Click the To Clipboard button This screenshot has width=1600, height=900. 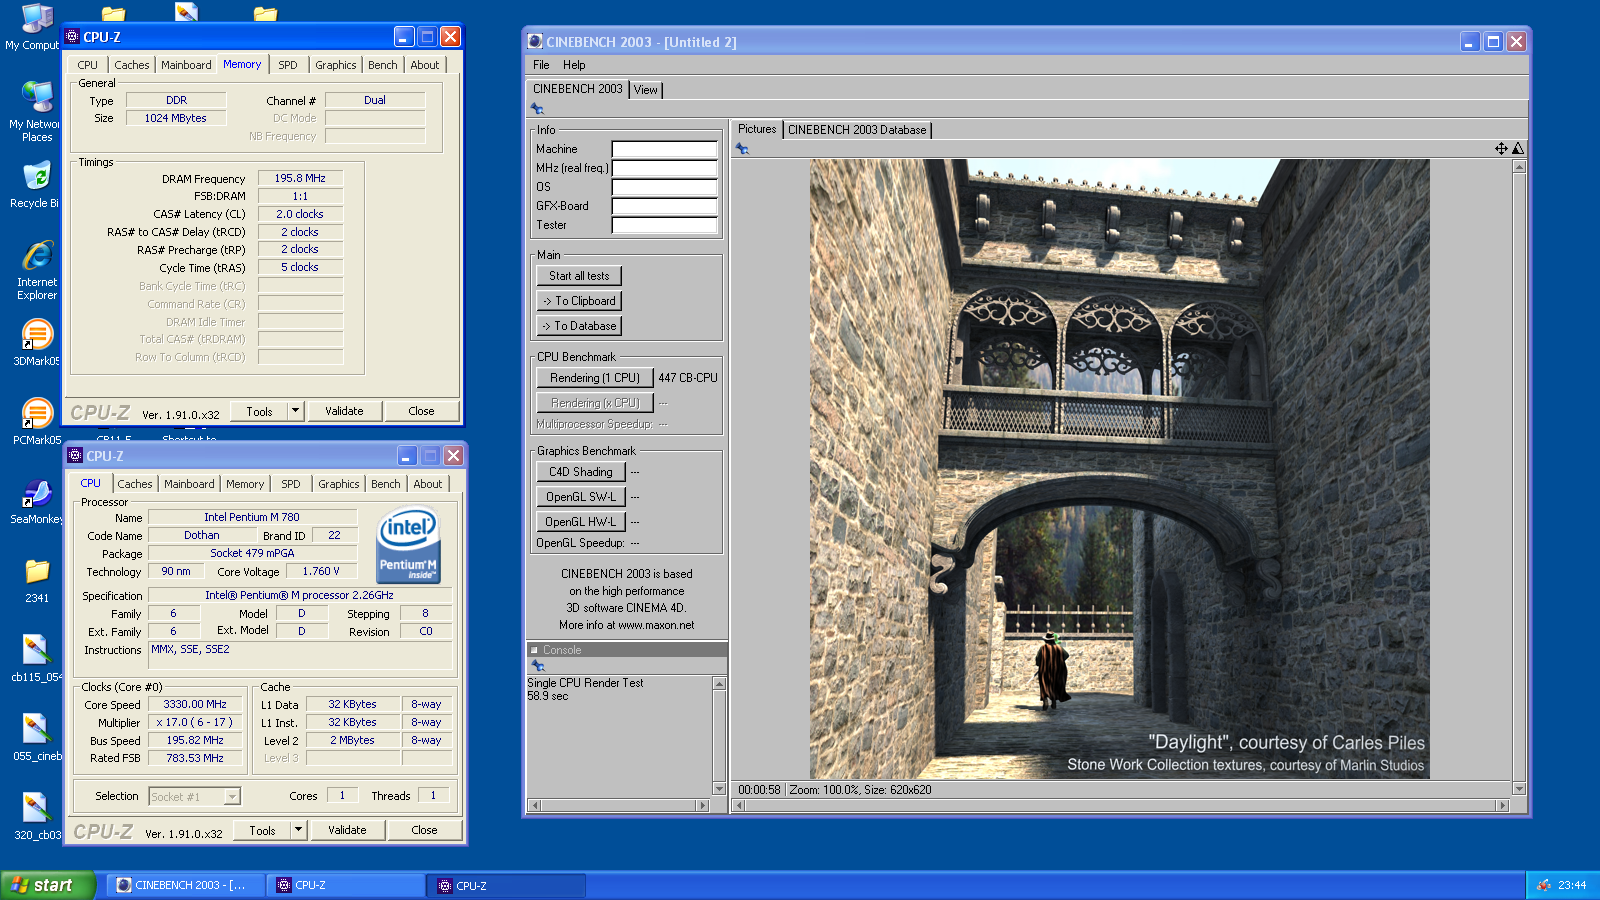coord(579,301)
